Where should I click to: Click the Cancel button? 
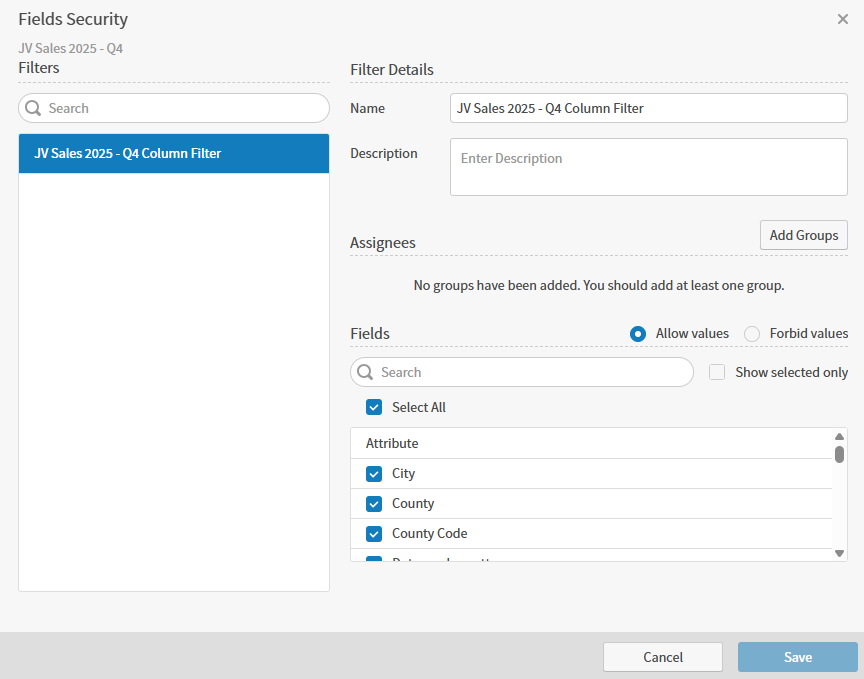(662, 657)
